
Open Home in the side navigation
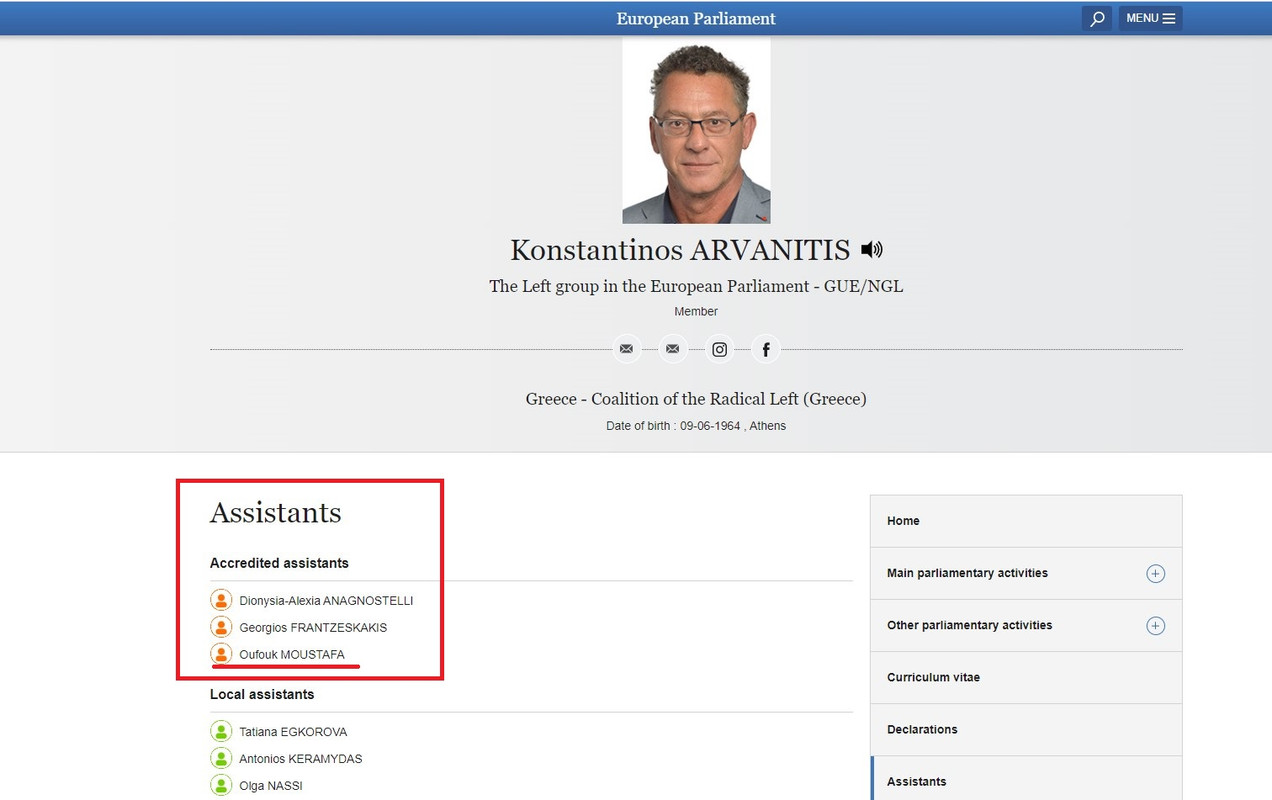pos(1026,521)
